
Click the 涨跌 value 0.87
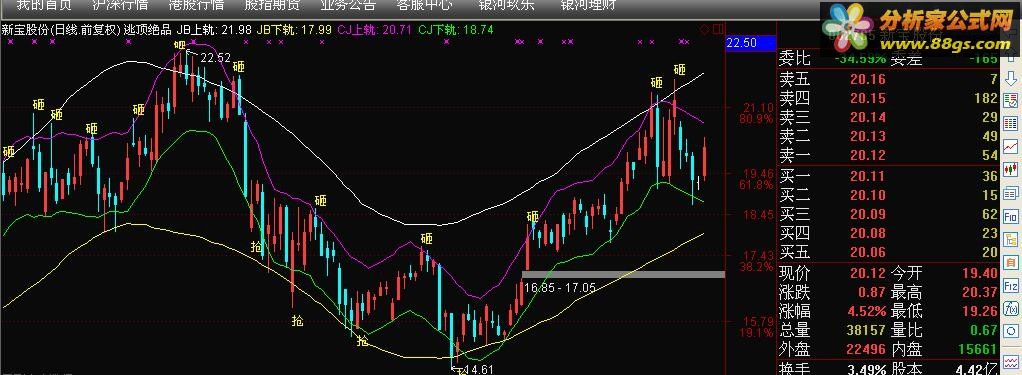tap(872, 292)
